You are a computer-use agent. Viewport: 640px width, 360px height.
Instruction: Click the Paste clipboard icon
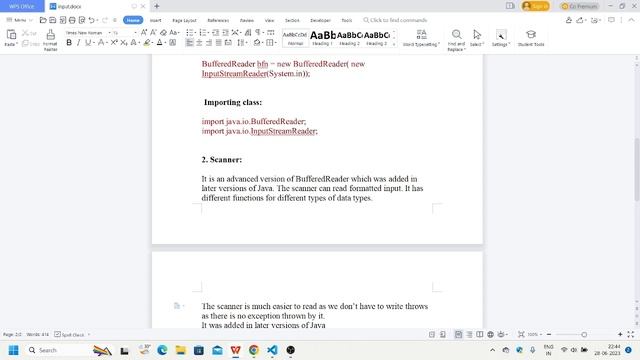coord(11,35)
